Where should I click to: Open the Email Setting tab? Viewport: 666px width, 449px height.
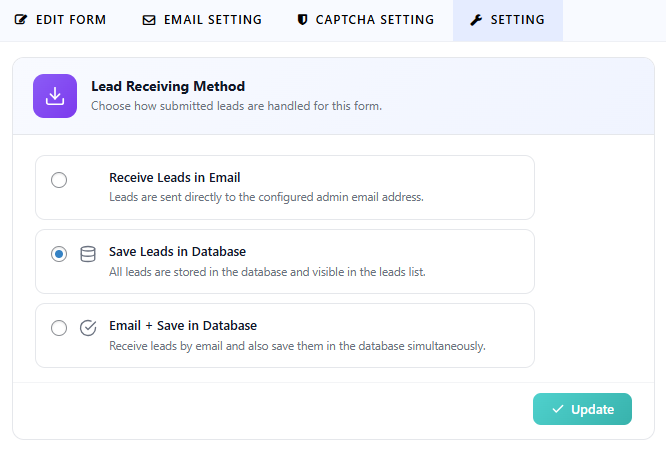(212, 20)
